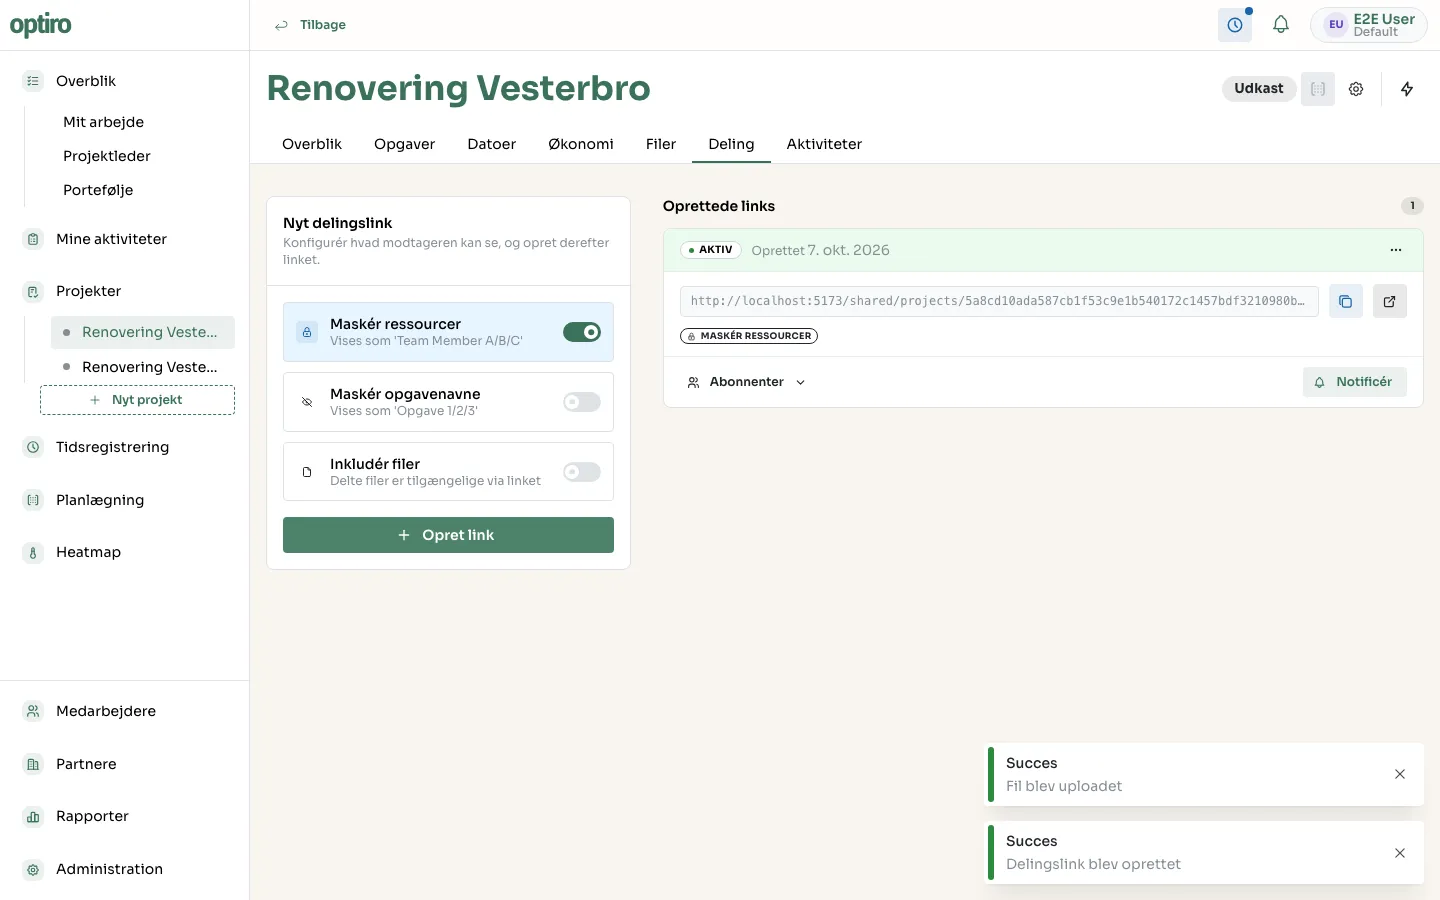Click the Udkast status badge
The image size is (1440, 900).
coord(1259,89)
